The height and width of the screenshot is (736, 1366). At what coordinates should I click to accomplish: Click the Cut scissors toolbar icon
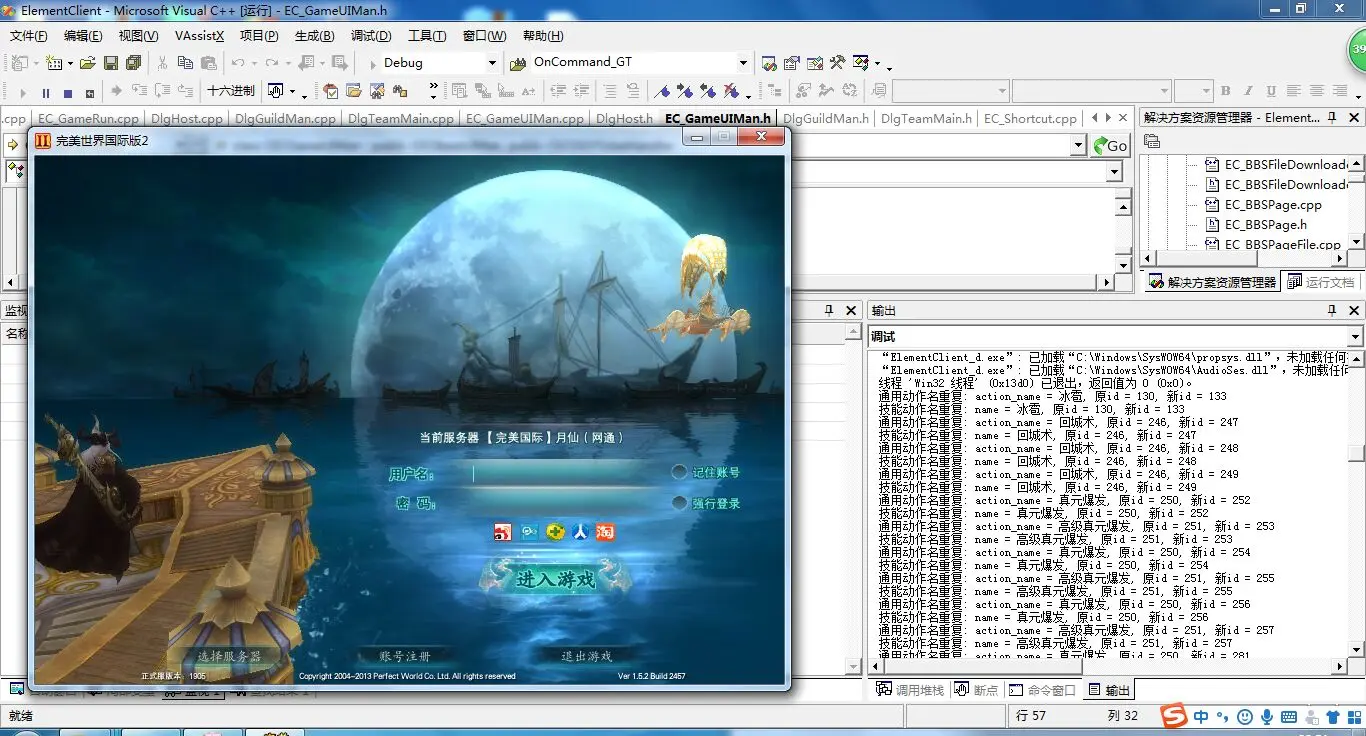162,63
